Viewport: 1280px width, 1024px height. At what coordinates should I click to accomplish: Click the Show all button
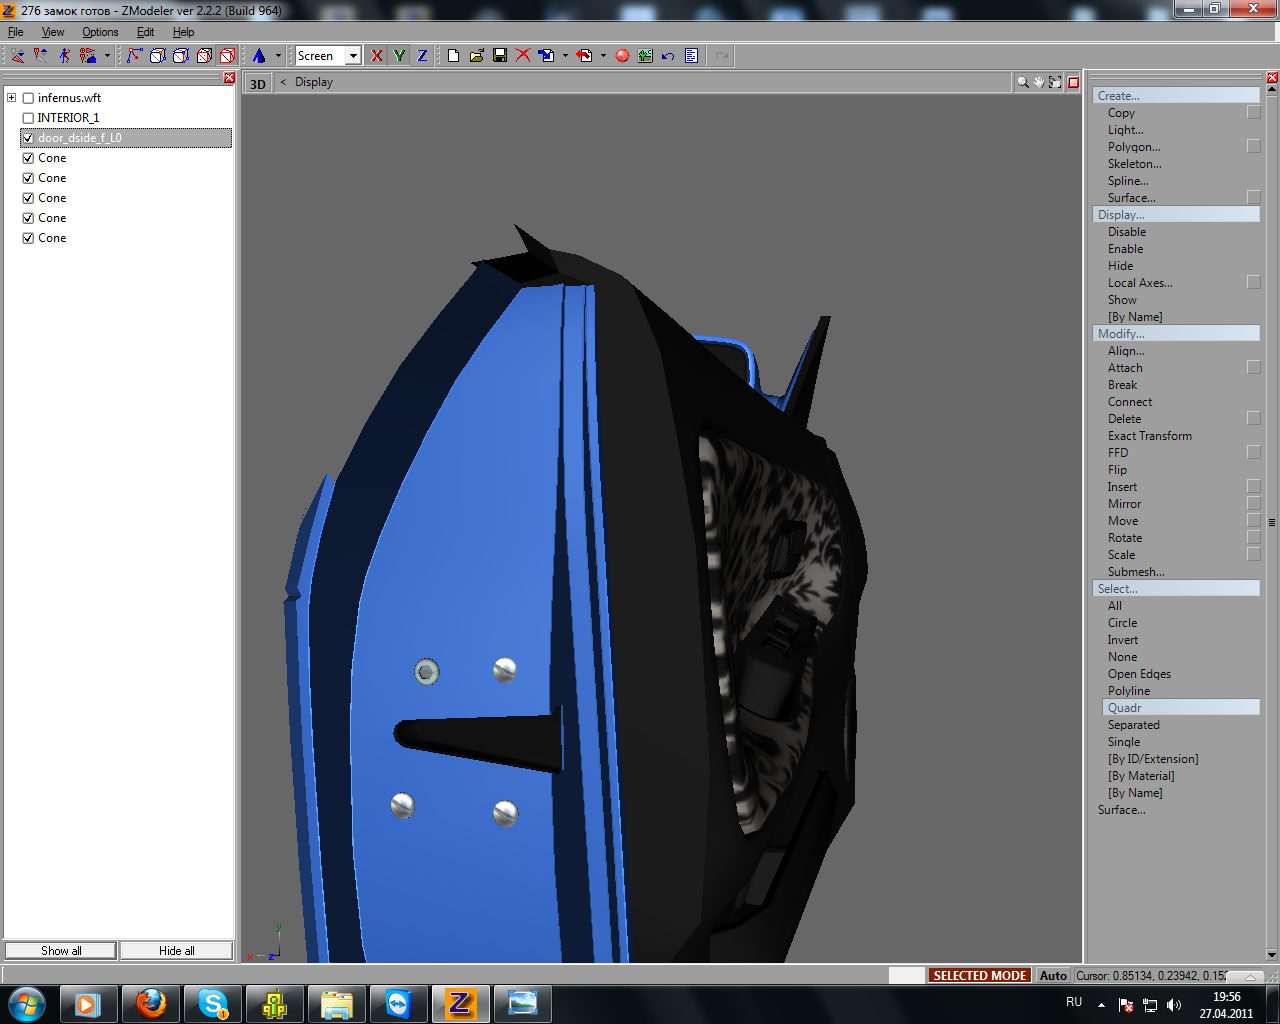(61, 951)
